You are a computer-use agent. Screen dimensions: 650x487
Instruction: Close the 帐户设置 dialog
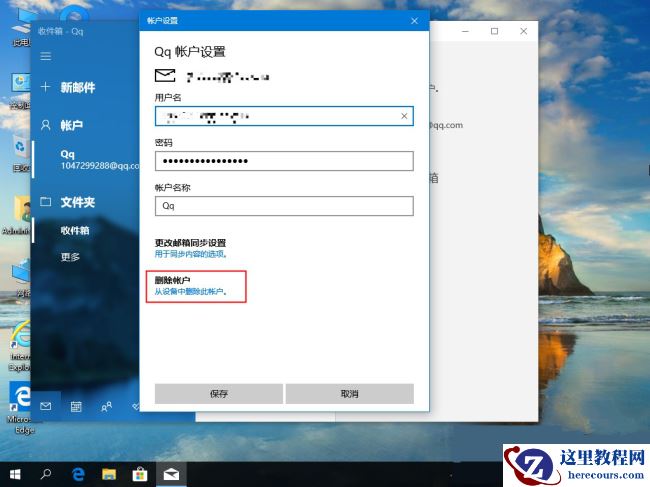[x=414, y=21]
